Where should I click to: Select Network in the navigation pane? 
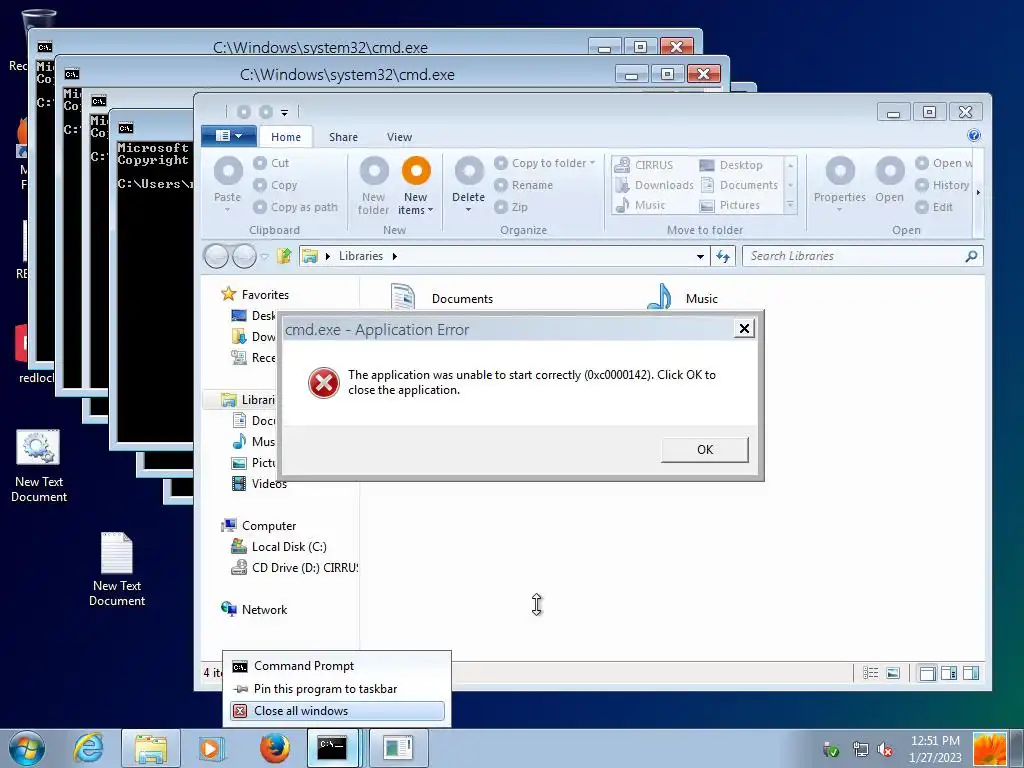click(x=254, y=609)
